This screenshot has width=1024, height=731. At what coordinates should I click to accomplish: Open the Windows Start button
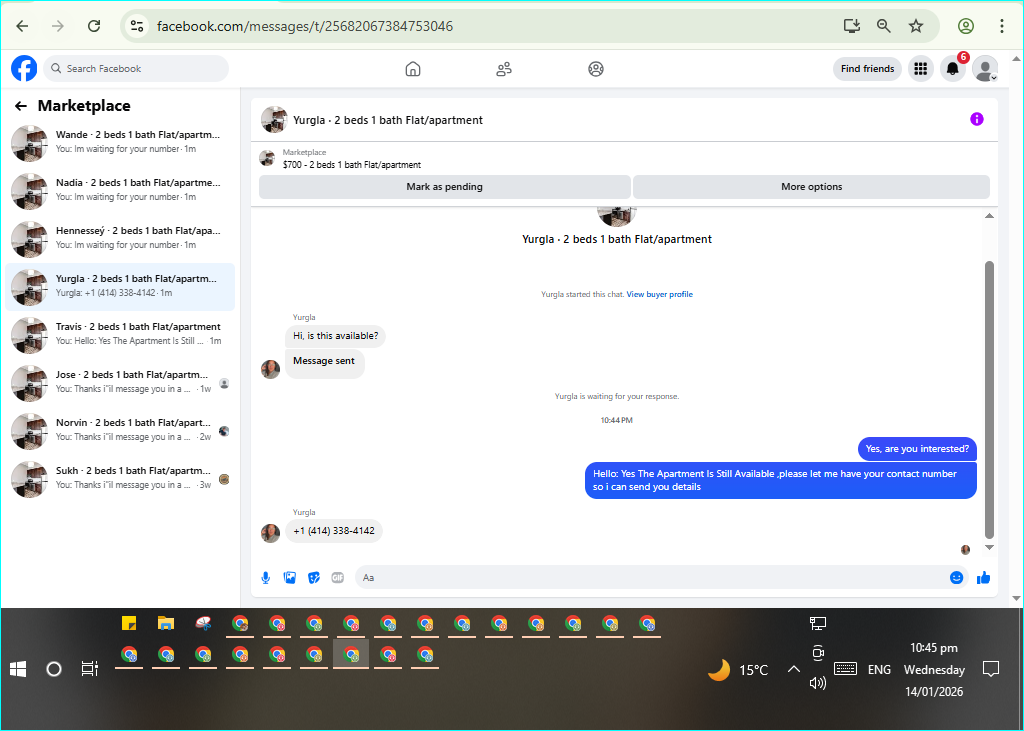point(18,669)
